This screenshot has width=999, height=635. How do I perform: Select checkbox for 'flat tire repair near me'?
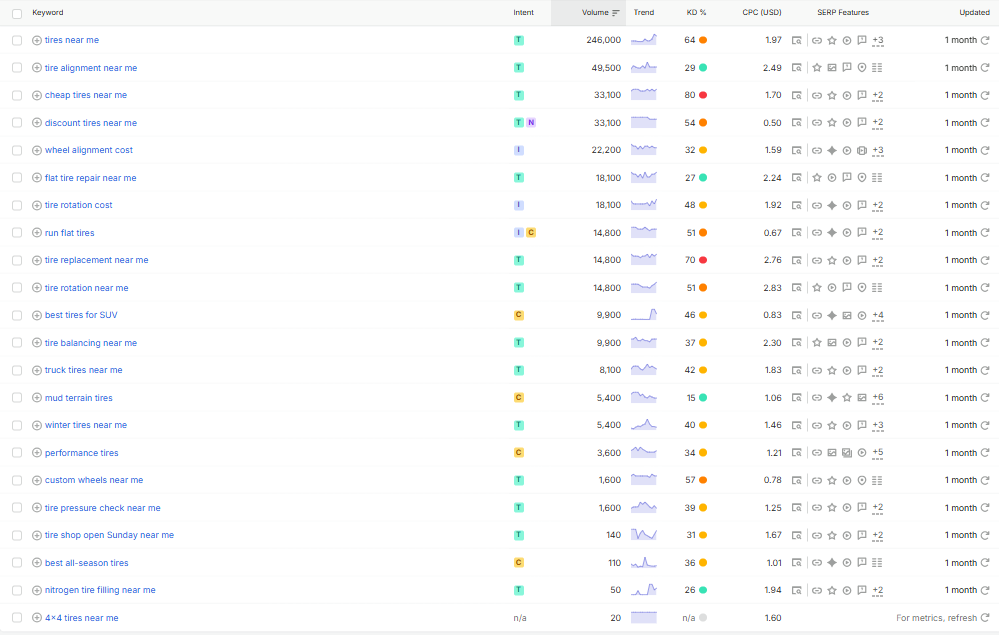pos(17,178)
